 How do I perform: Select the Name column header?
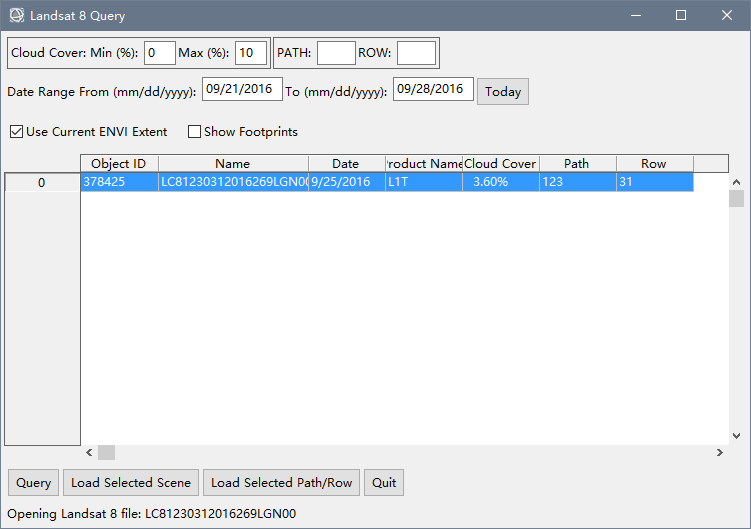pos(233,163)
